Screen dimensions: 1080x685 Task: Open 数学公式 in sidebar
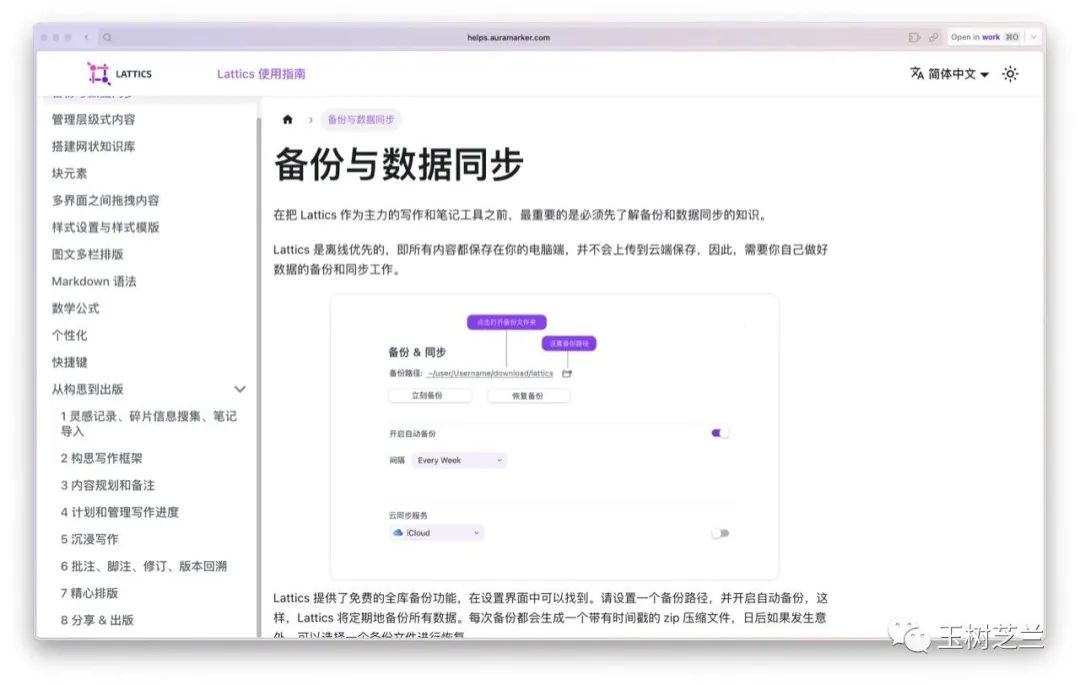point(76,308)
